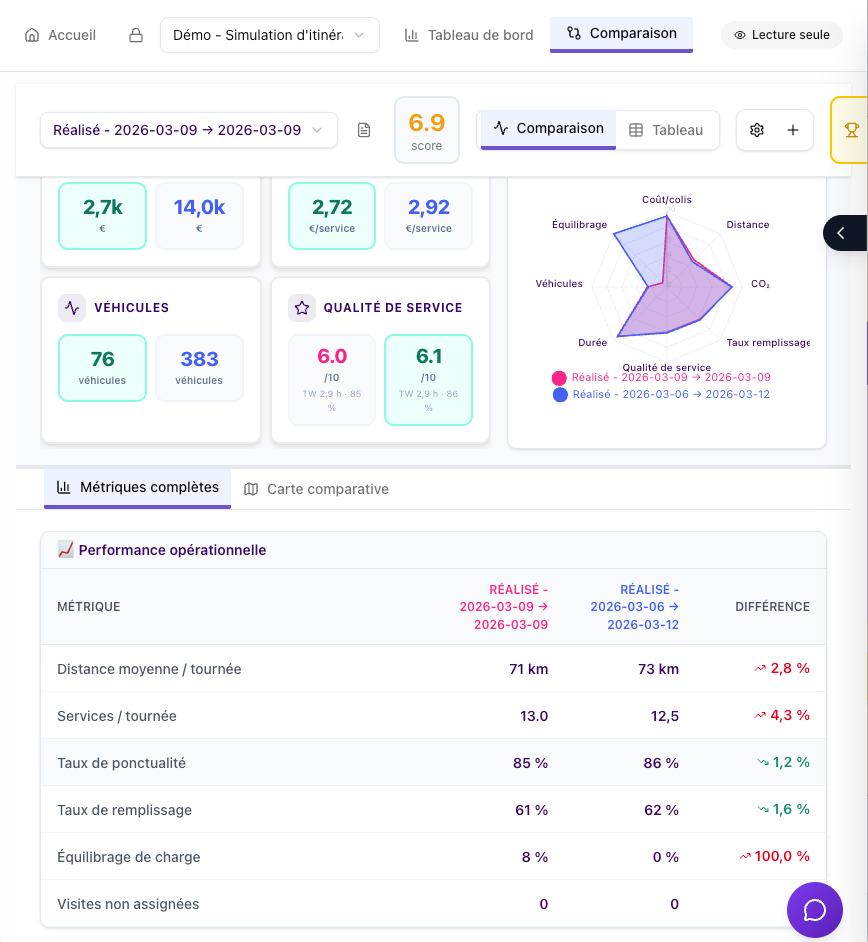Click the document icon next to date selector
Viewport: 868px width, 942px height.
364,130
